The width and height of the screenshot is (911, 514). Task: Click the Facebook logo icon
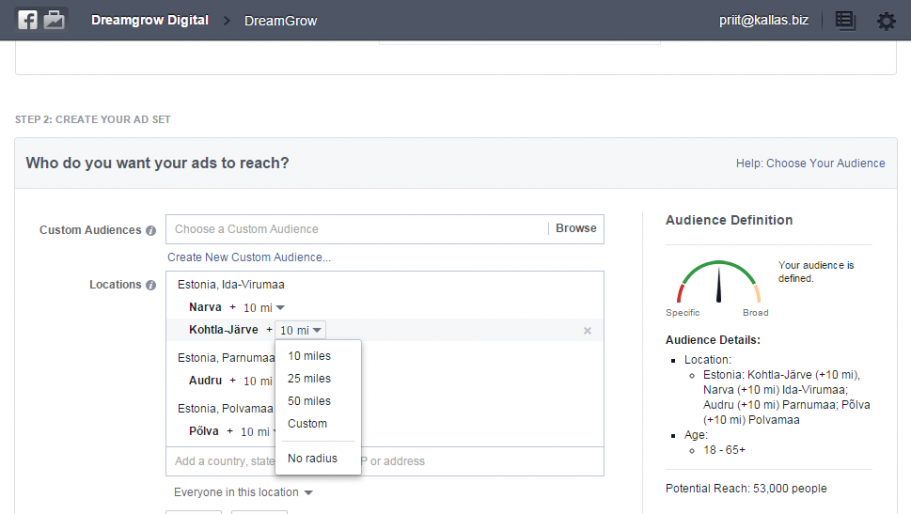click(27, 20)
